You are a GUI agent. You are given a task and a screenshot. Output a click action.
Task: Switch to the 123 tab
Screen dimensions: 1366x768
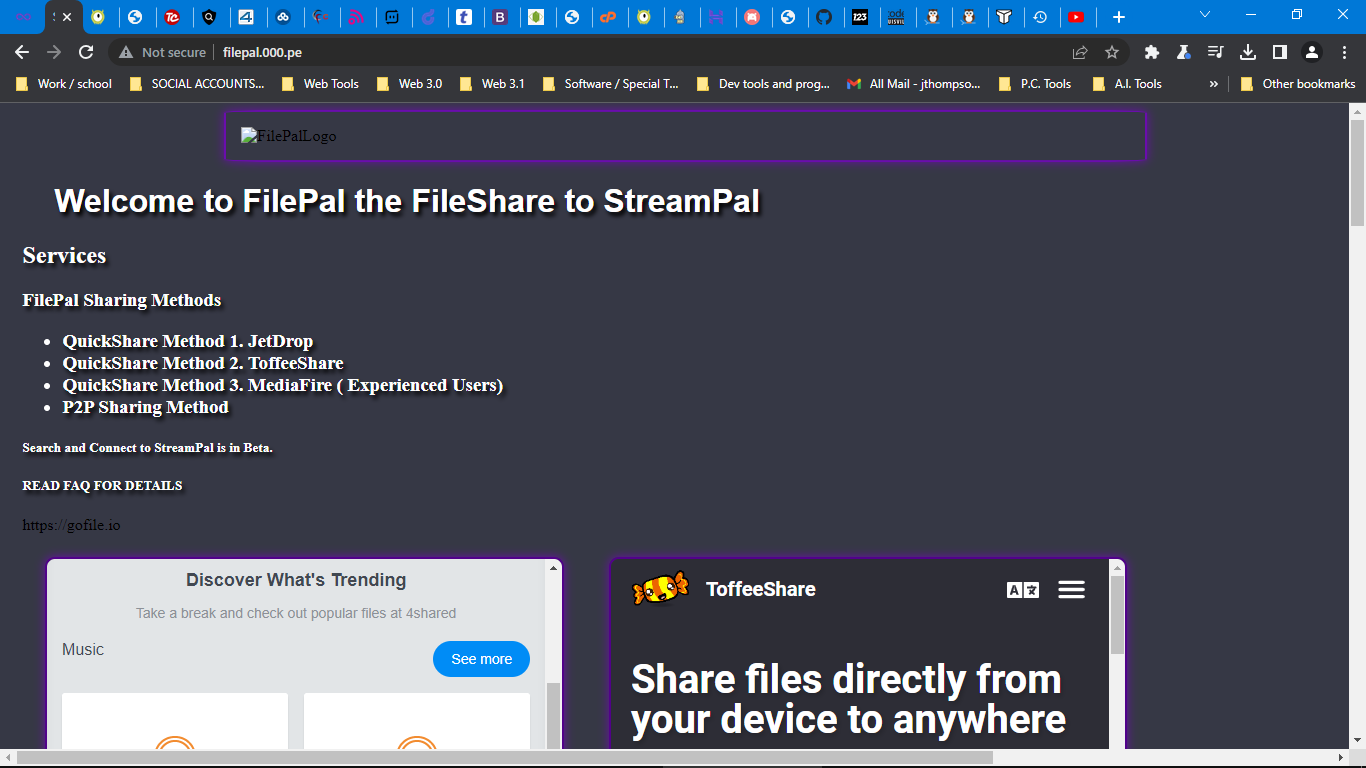(x=860, y=17)
